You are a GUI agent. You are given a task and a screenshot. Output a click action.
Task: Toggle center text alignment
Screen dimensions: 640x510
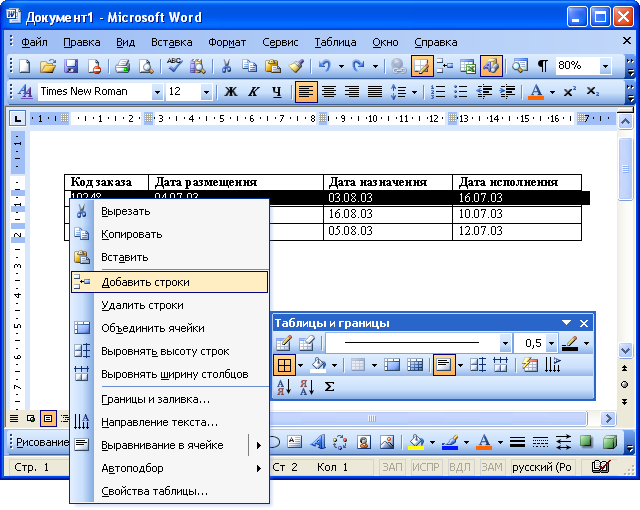point(329,92)
